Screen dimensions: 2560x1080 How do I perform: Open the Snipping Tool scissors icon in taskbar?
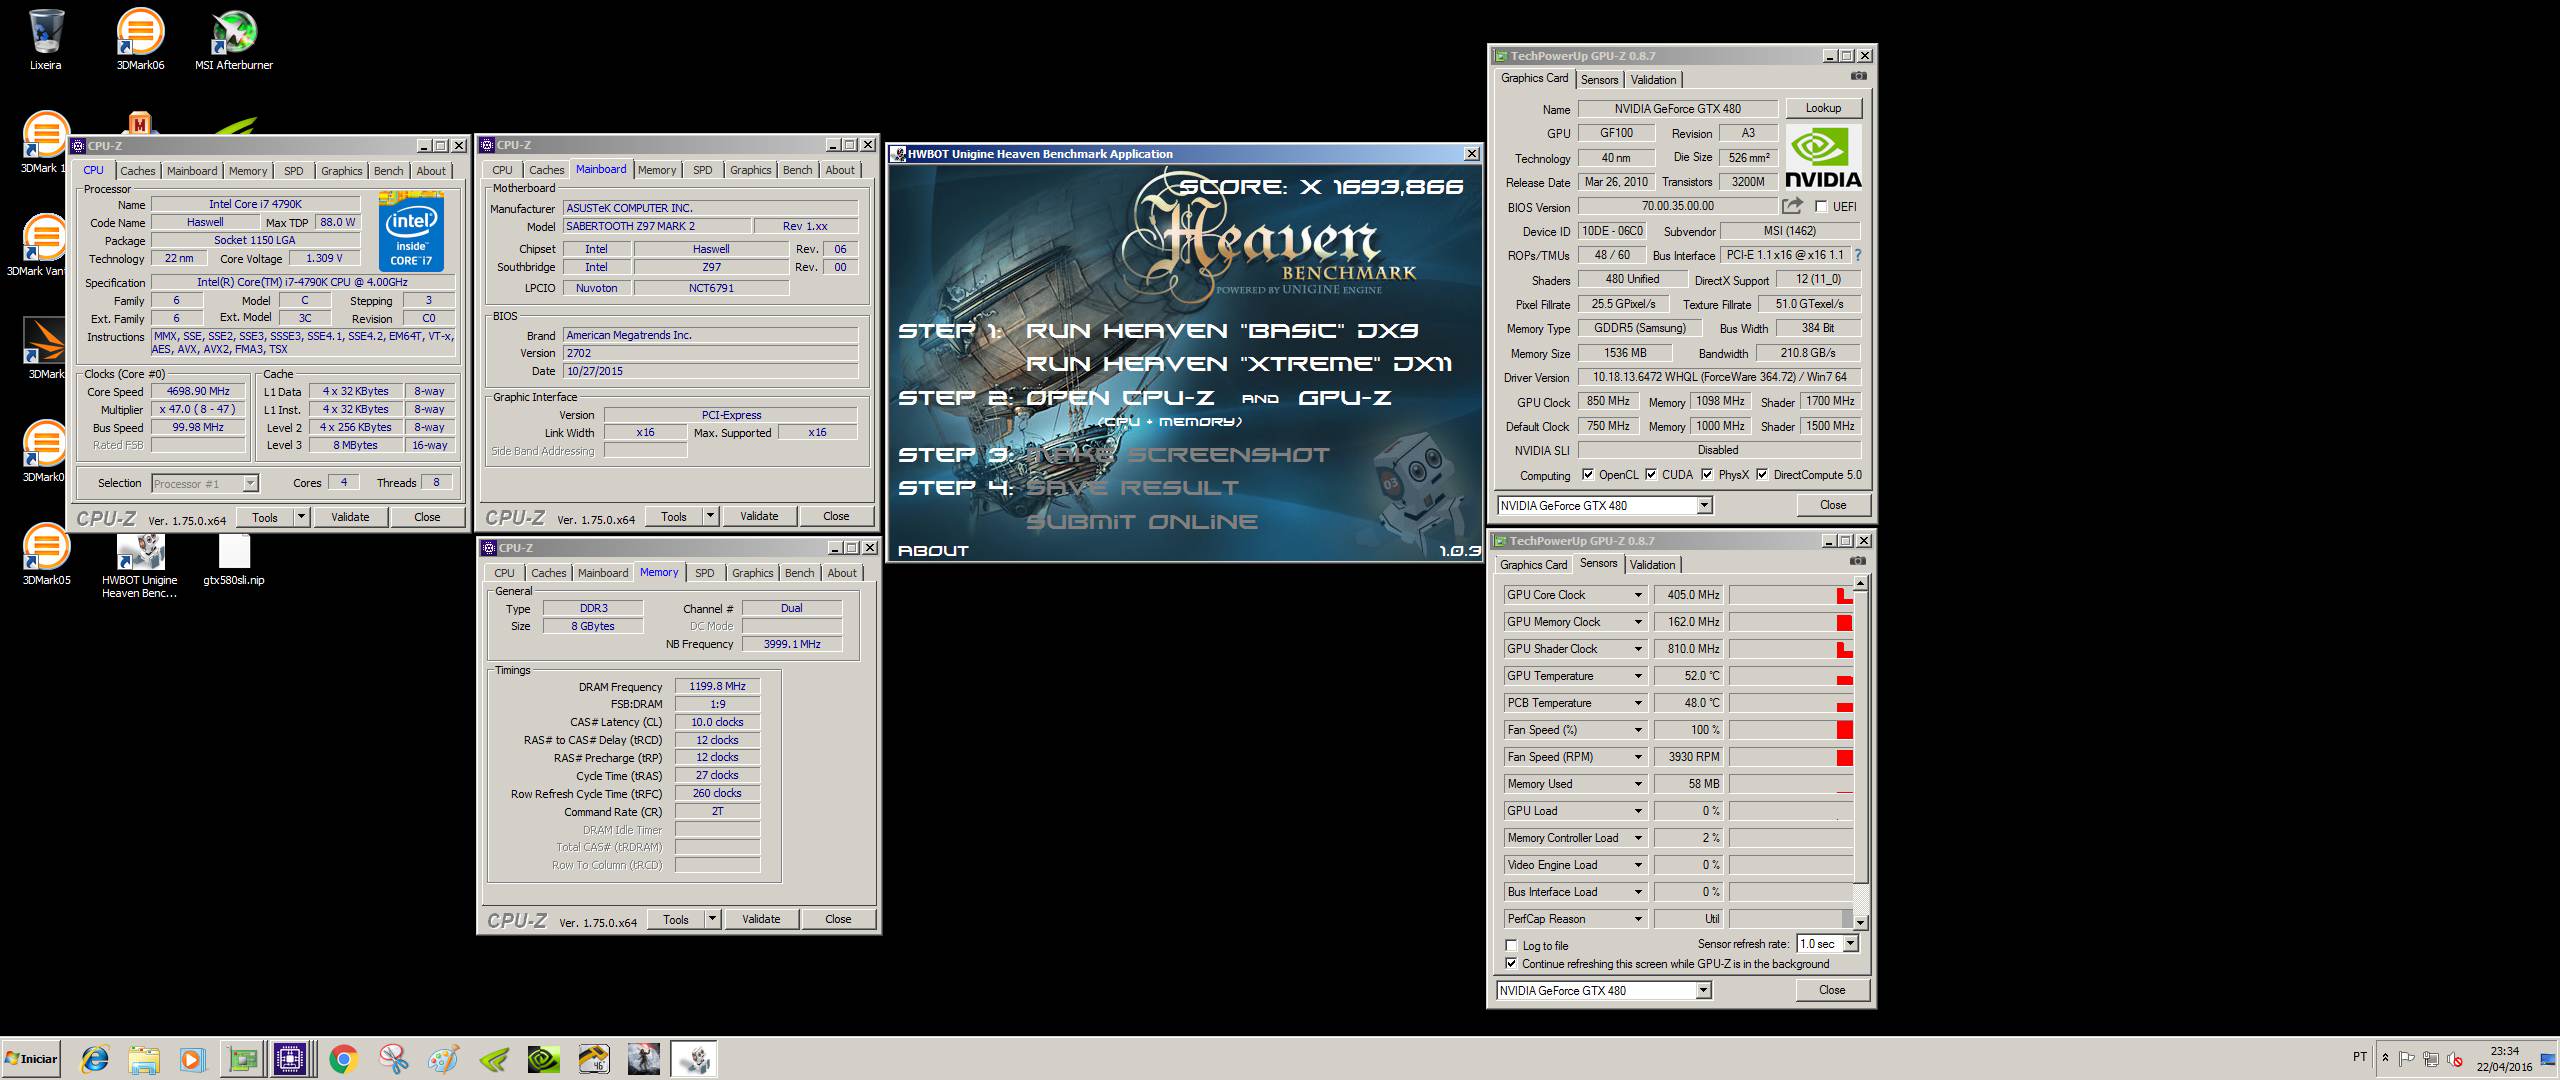coord(393,1059)
